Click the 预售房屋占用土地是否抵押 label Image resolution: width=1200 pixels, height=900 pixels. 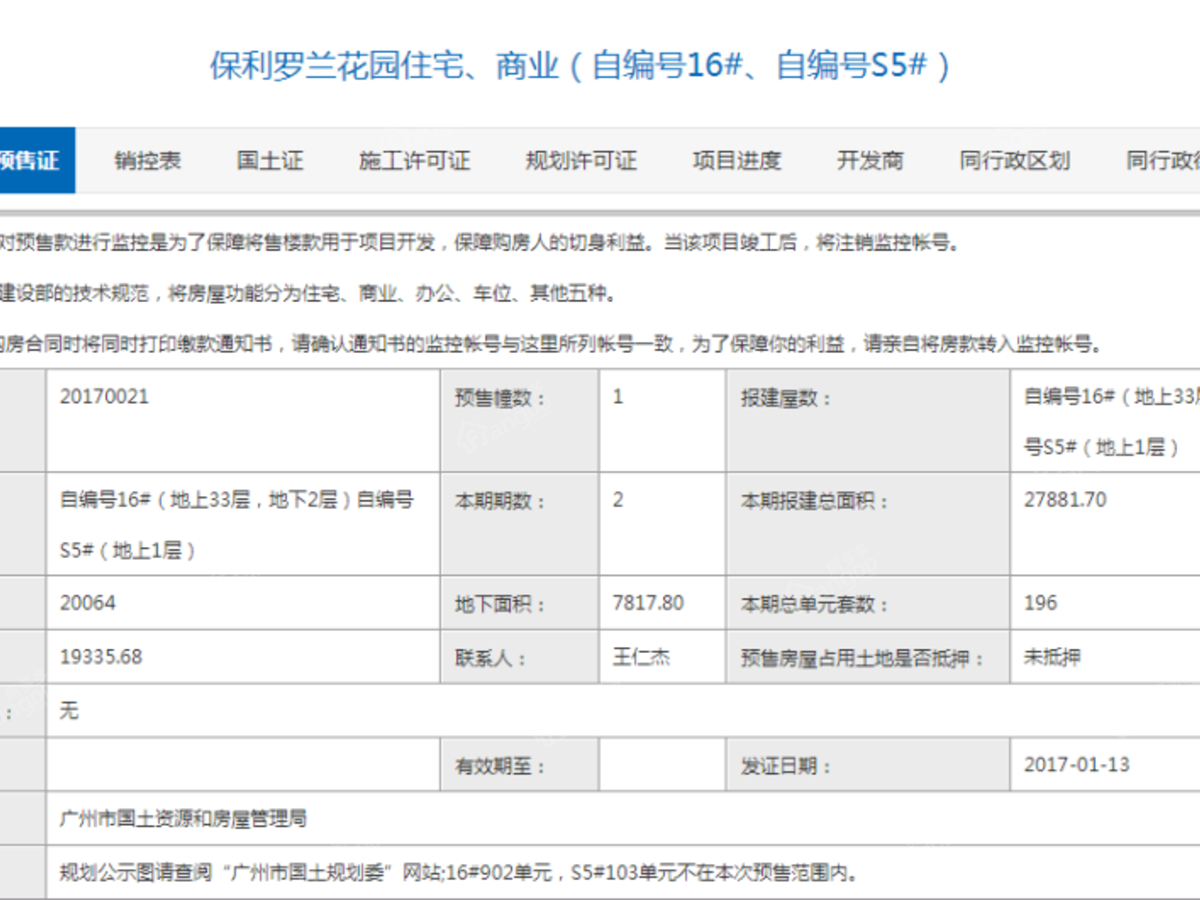point(862,658)
